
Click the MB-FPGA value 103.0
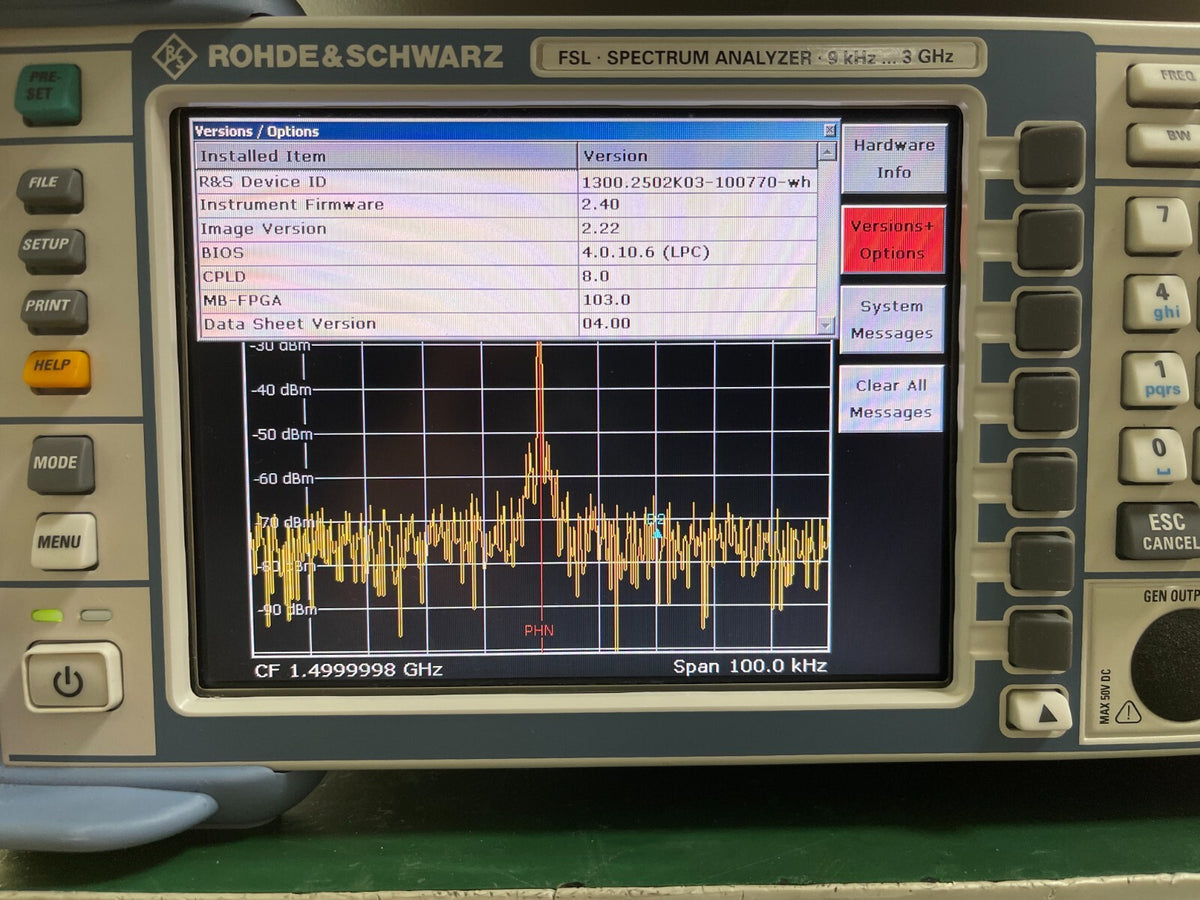(606, 299)
